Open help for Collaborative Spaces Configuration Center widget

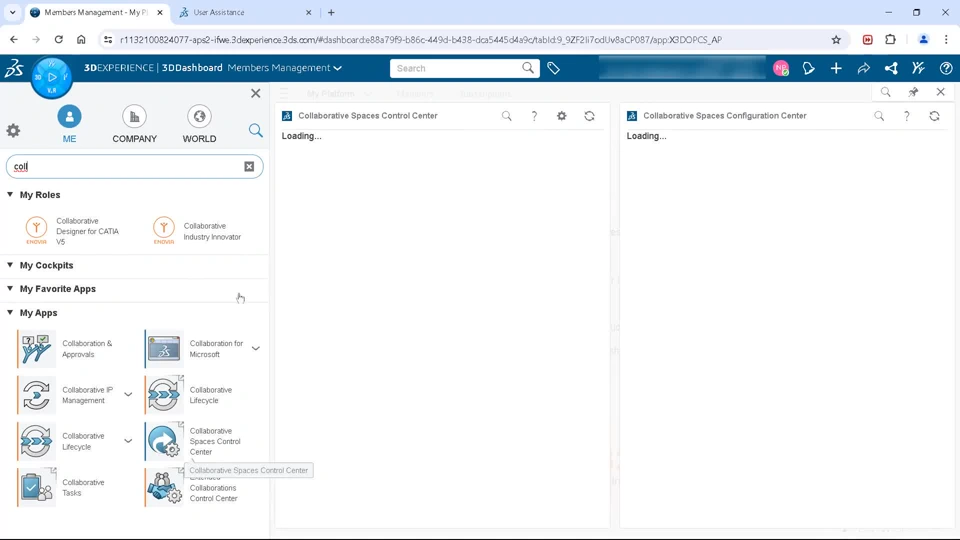click(907, 116)
